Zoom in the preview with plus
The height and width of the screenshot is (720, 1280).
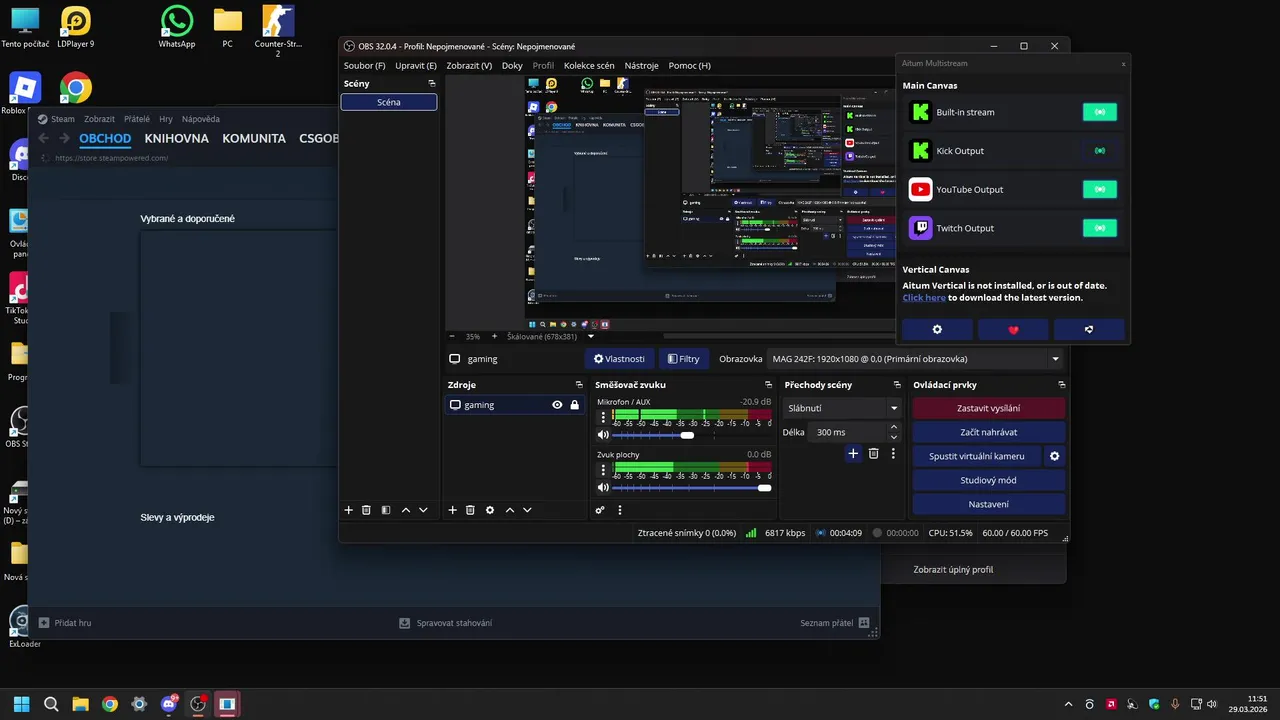pos(494,337)
